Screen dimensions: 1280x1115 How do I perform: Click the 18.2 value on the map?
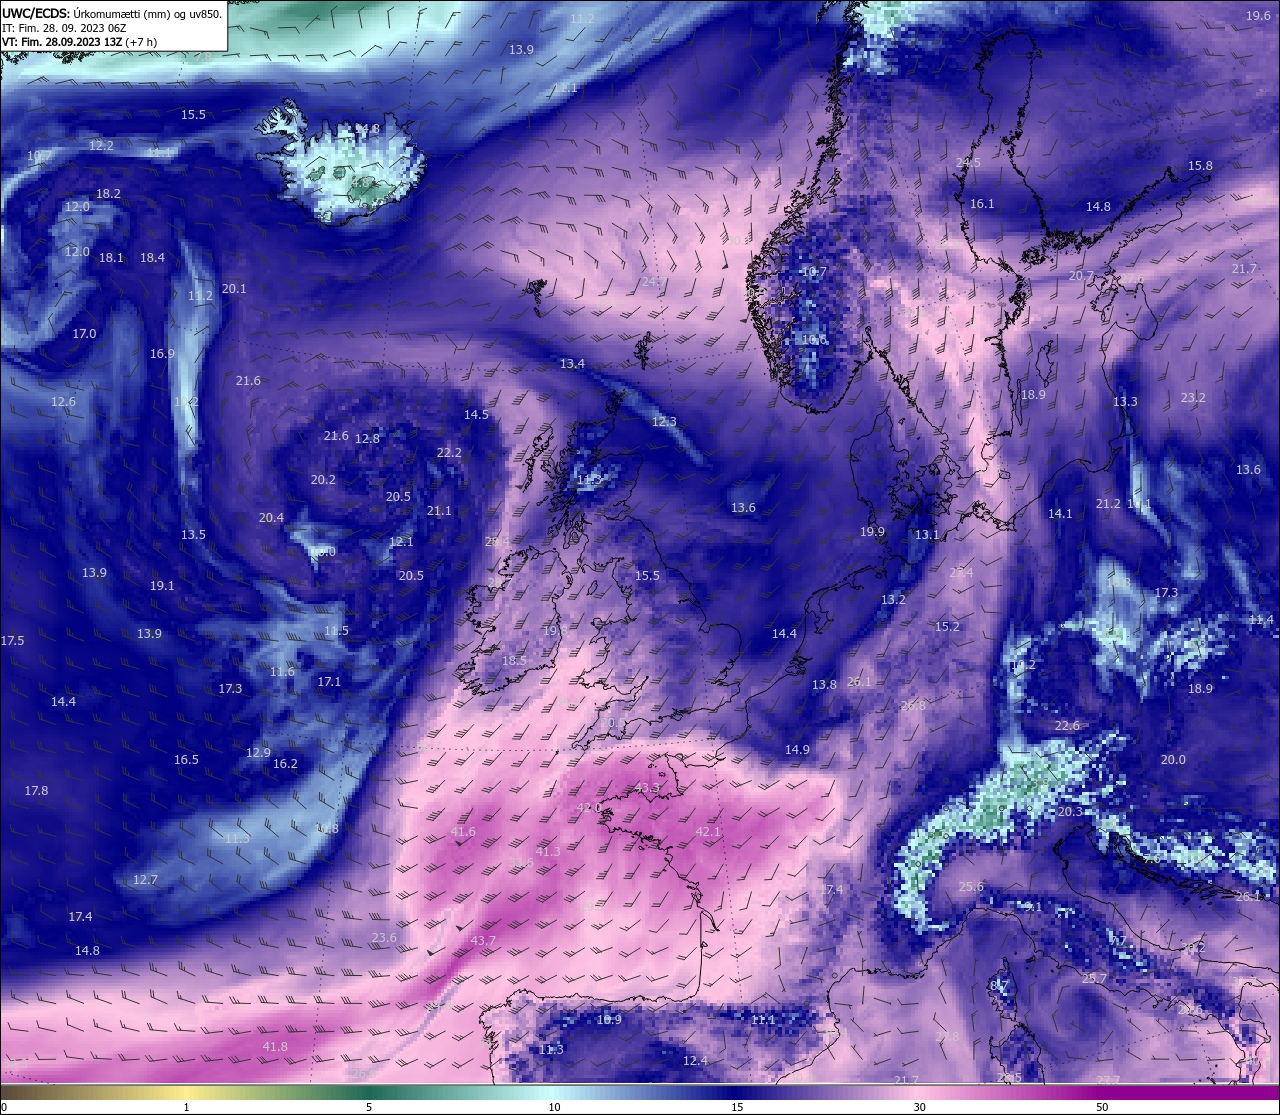pos(108,194)
